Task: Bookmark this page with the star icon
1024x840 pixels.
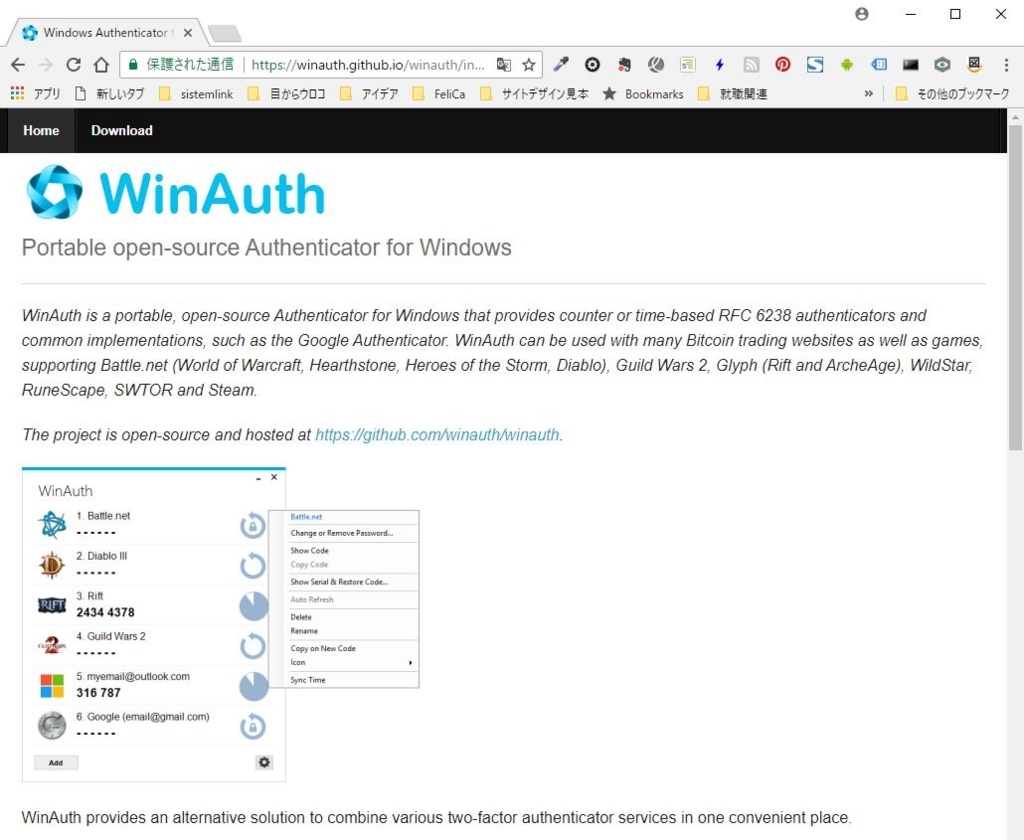Action: 529,65
